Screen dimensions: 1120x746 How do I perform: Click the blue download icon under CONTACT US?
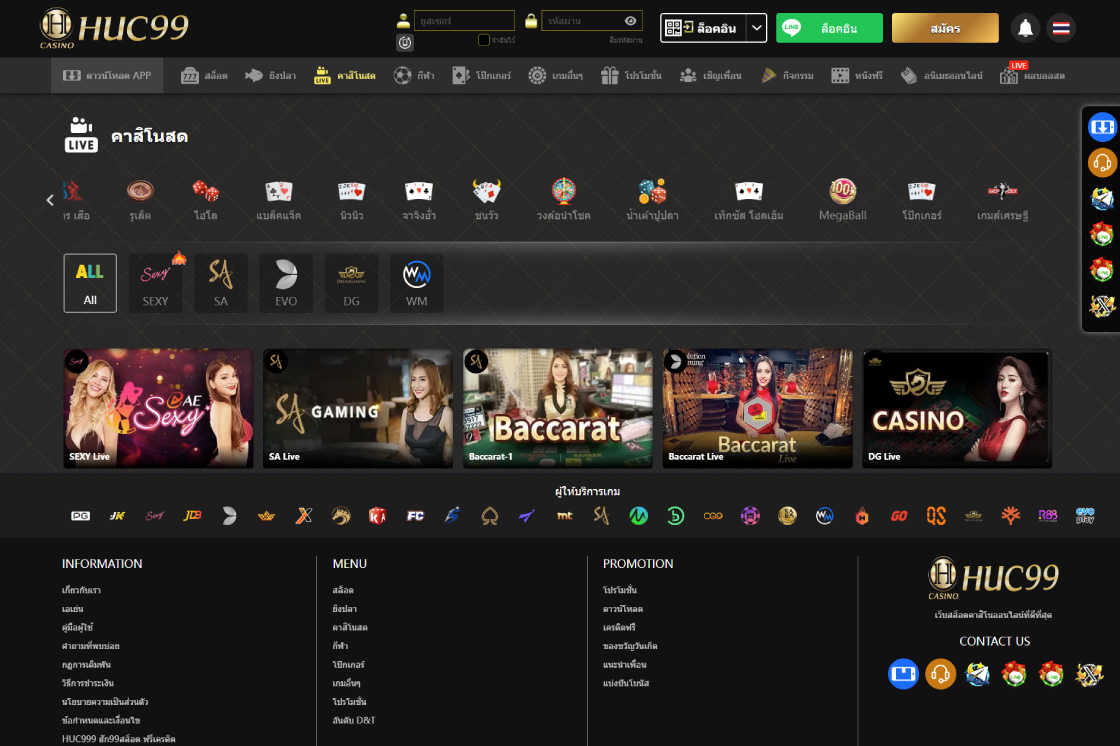[x=903, y=674]
